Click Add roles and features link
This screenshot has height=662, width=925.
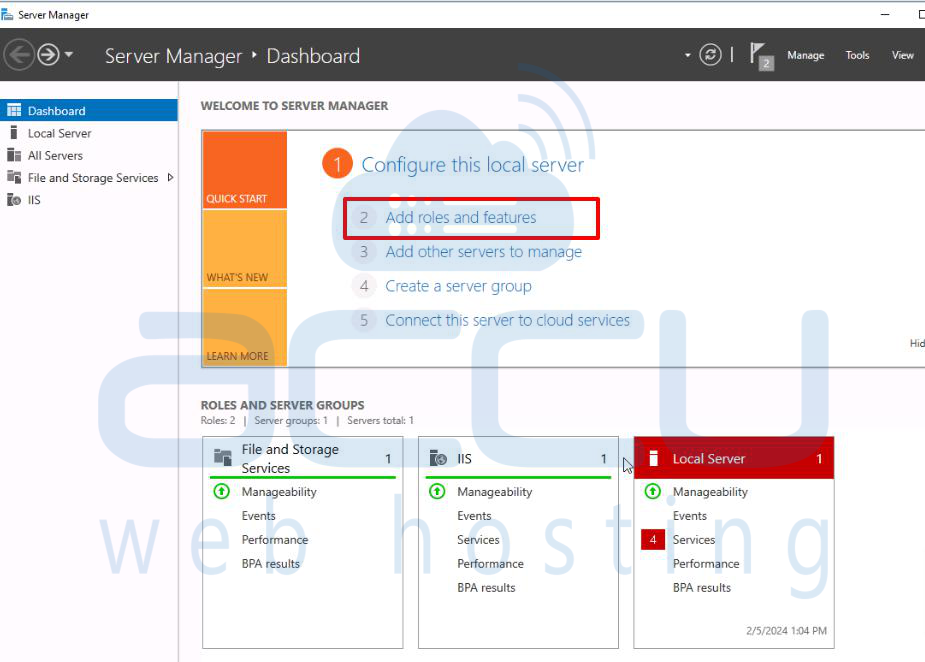(x=461, y=218)
